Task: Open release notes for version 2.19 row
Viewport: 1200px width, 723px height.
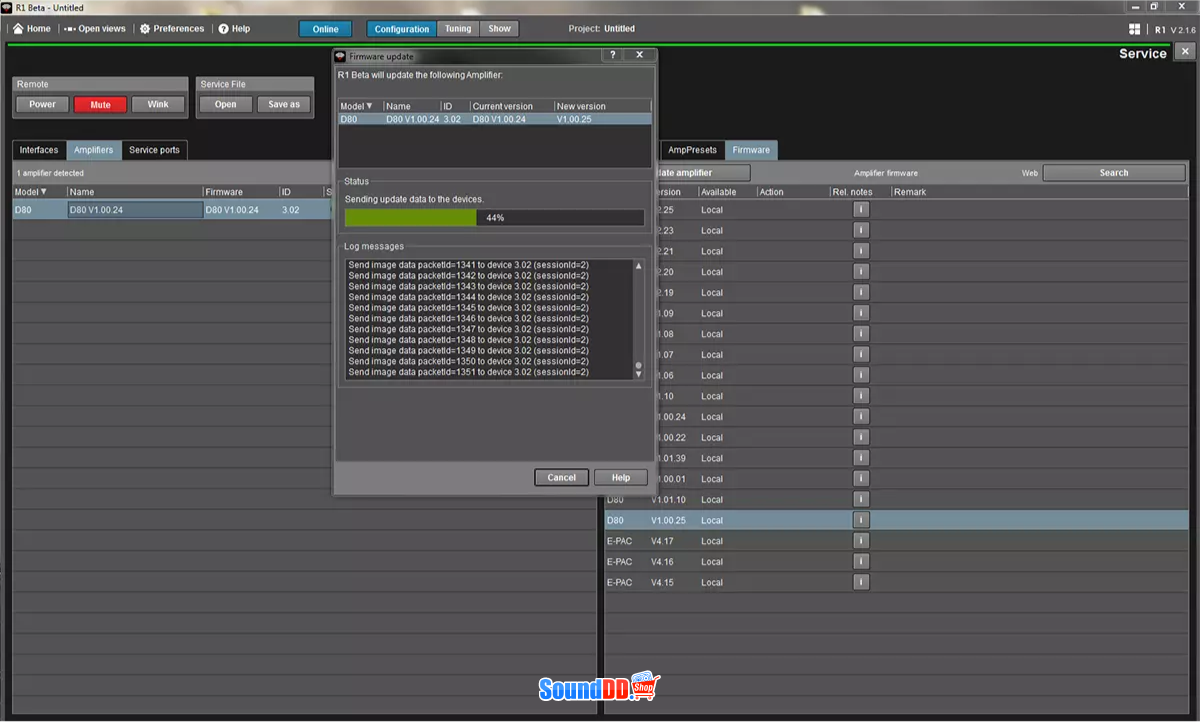Action: point(861,293)
